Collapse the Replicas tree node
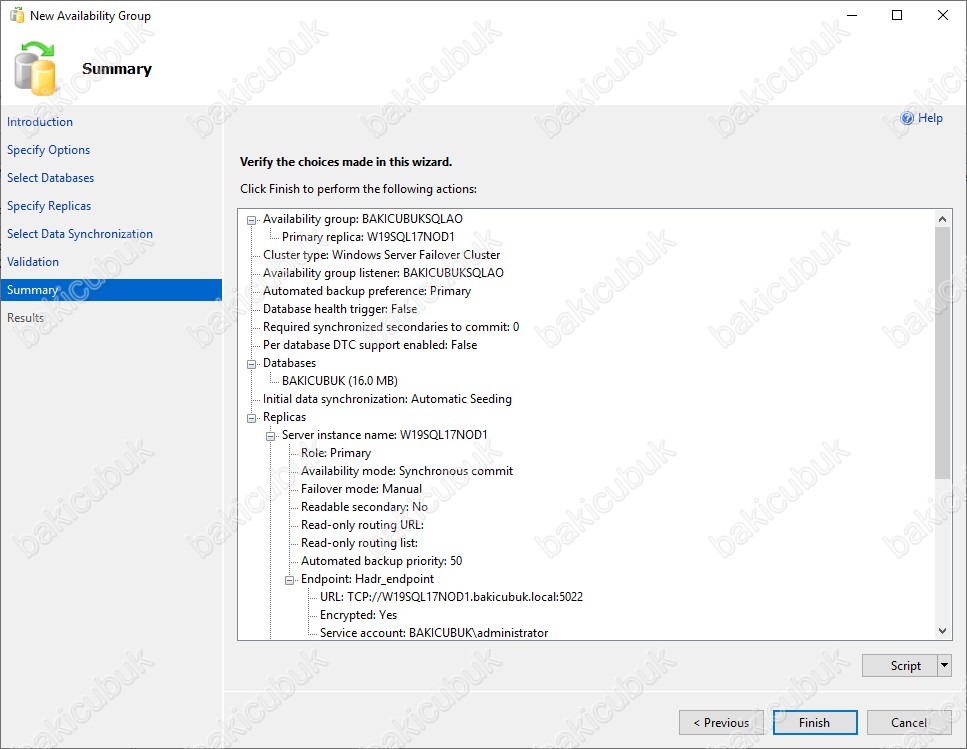 pyautogui.click(x=251, y=419)
